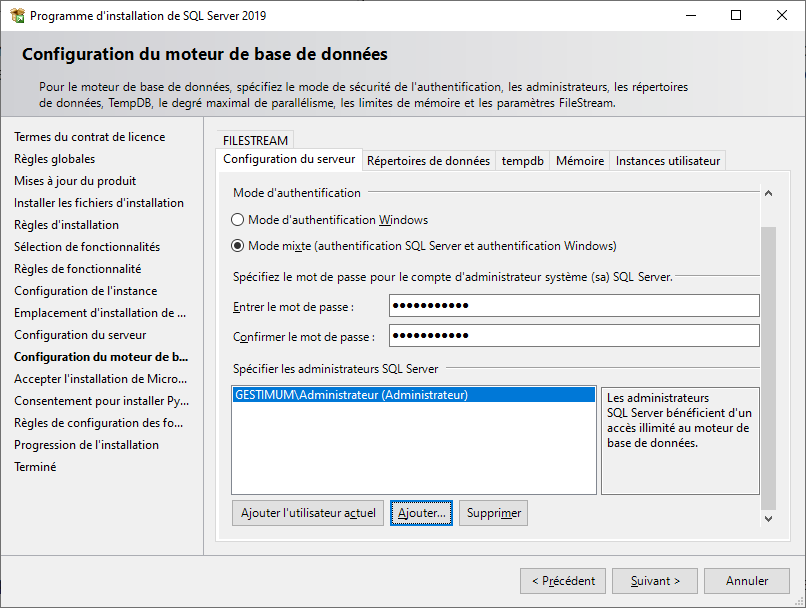Click the Règles d'installation step
Screen dimensions: 806x608
pos(66,225)
